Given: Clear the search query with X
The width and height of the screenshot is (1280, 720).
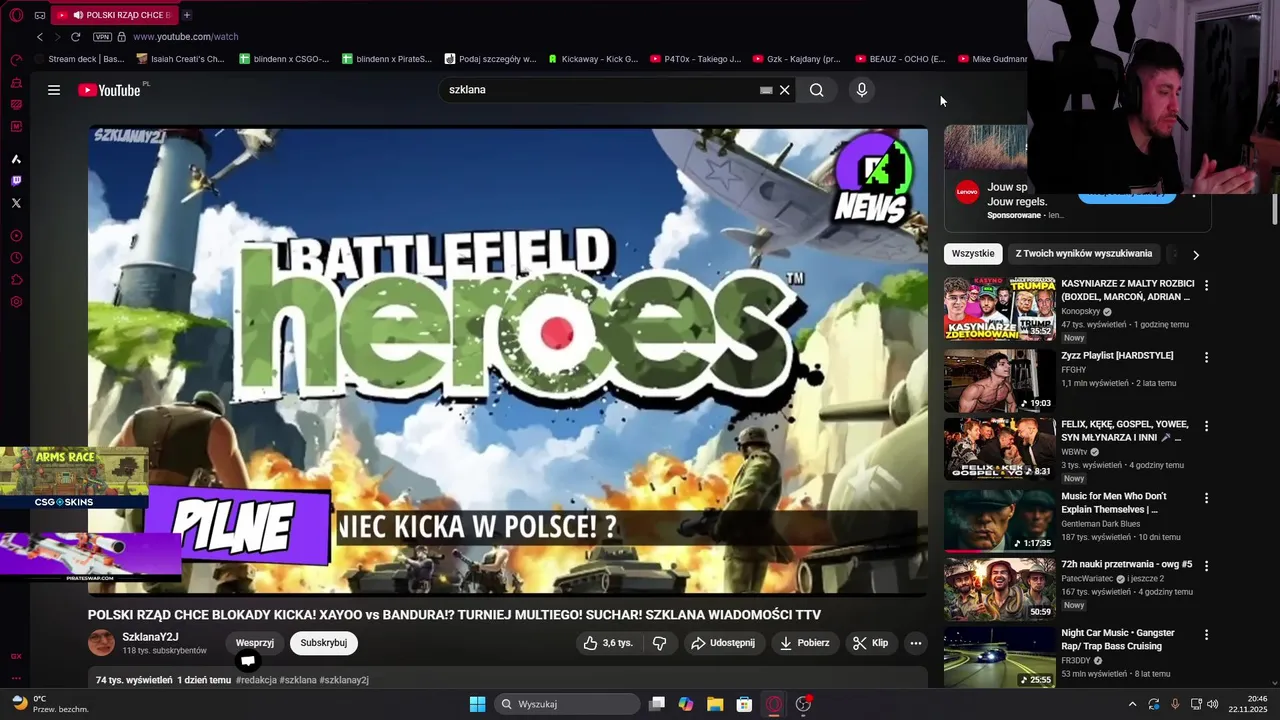Looking at the screenshot, I should [x=785, y=90].
